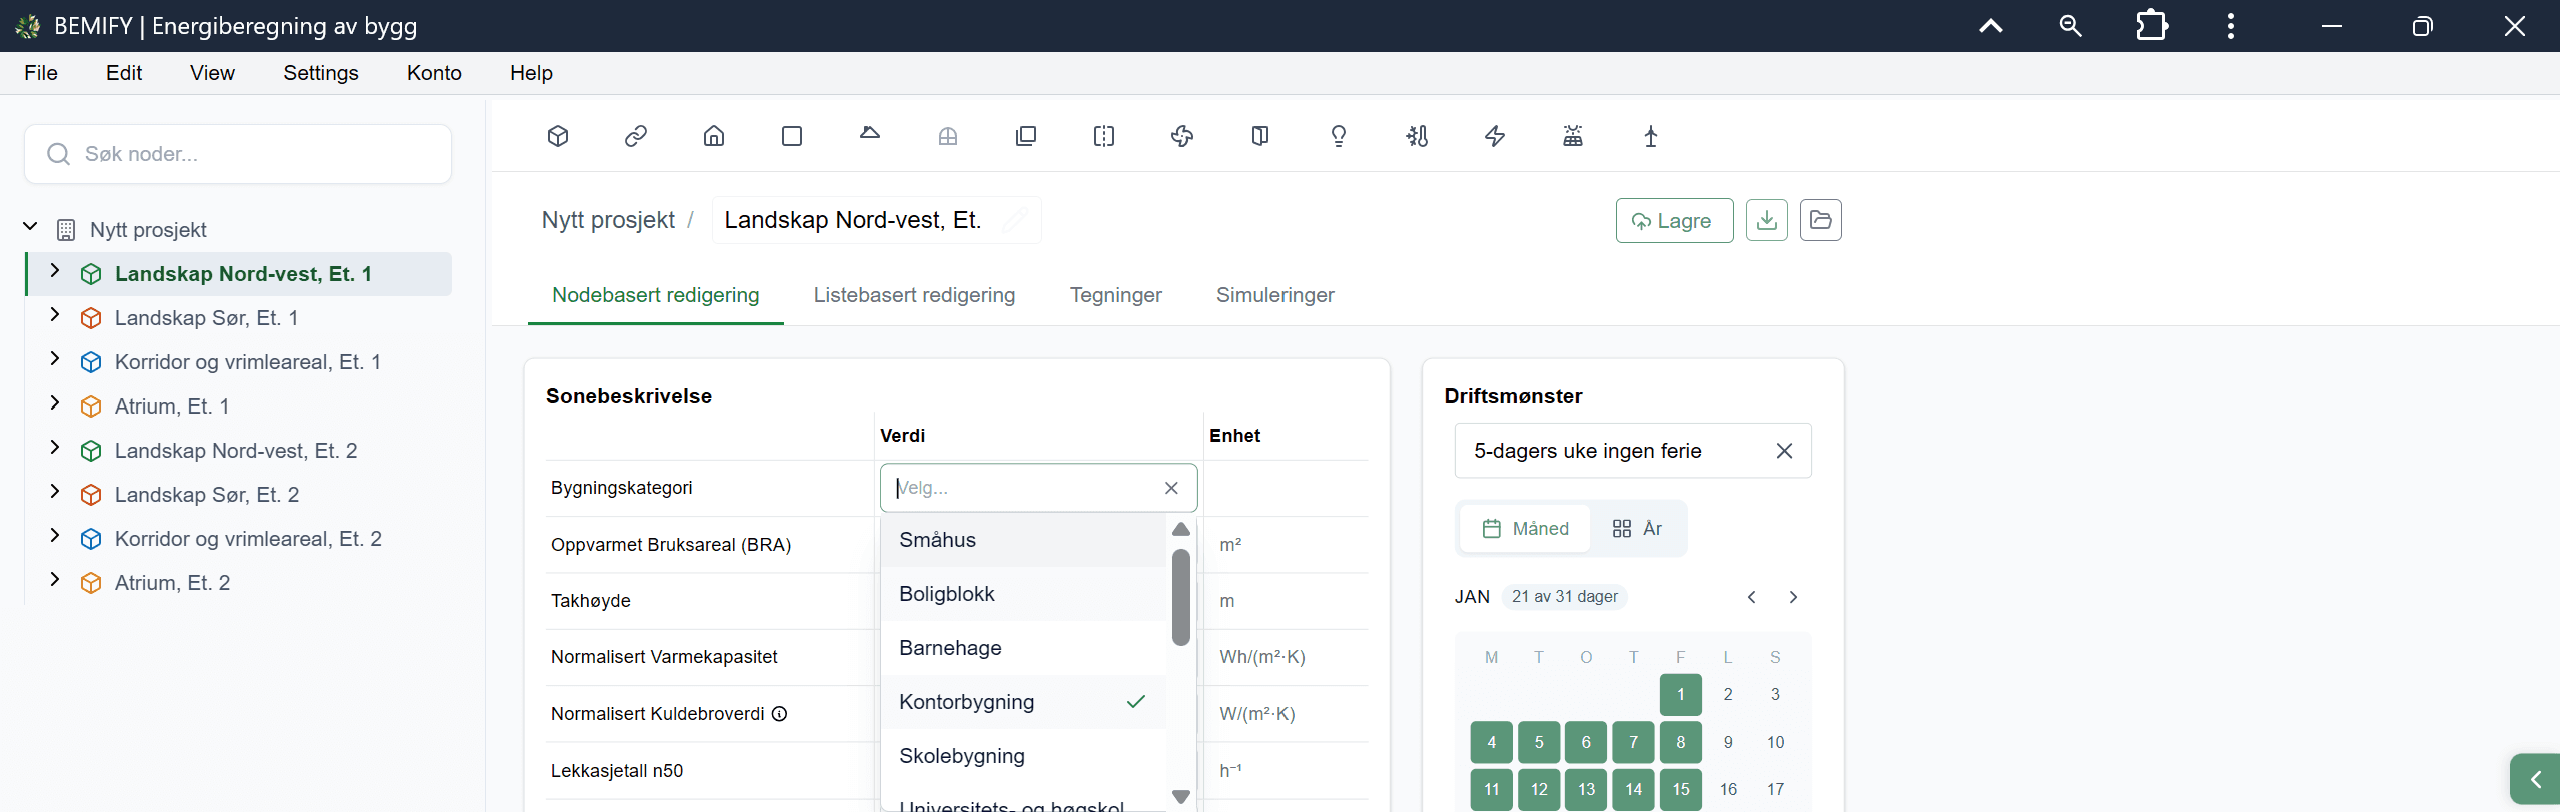Select the lightbulb lighting icon
Viewport: 2560px width, 812px height.
click(1339, 136)
